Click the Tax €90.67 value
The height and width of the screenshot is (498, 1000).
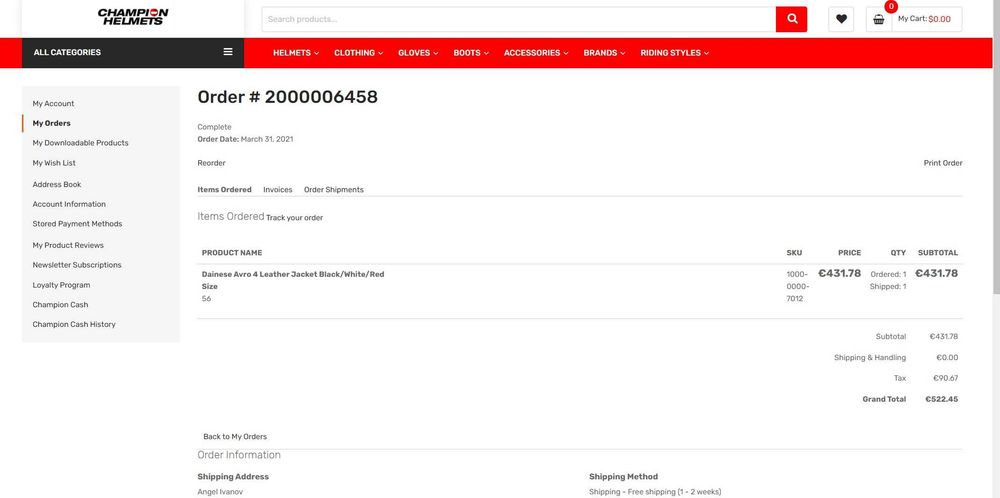[x=945, y=378]
